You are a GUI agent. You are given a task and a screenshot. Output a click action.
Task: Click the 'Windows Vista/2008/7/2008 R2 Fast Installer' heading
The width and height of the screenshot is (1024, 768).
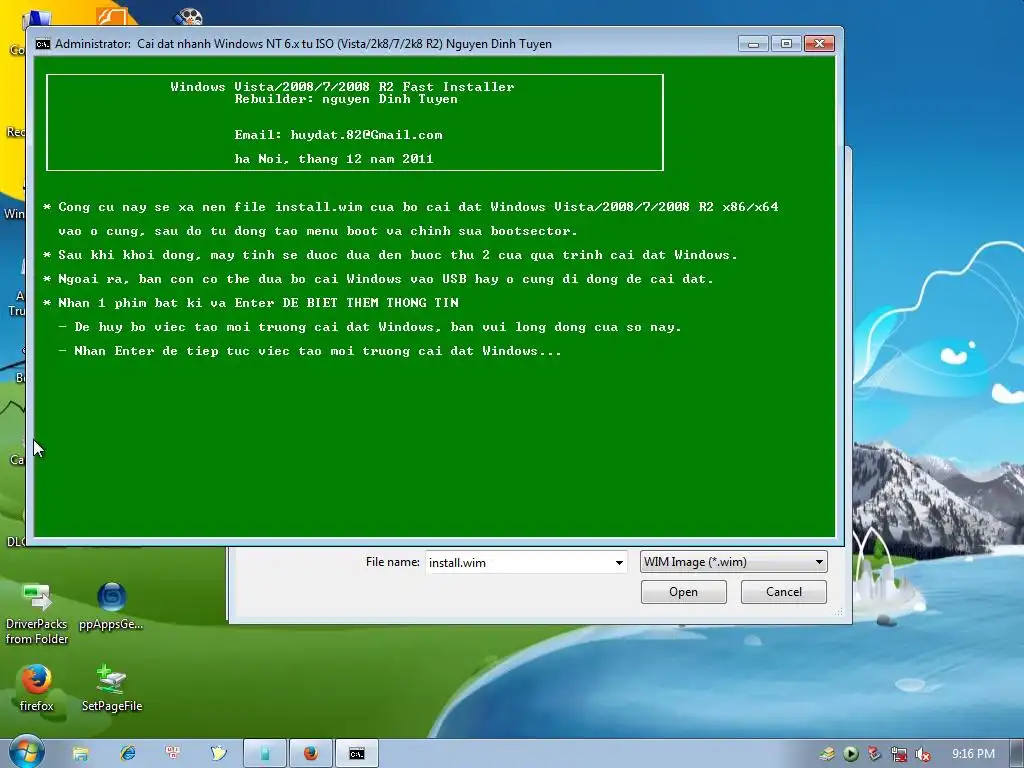[342, 86]
